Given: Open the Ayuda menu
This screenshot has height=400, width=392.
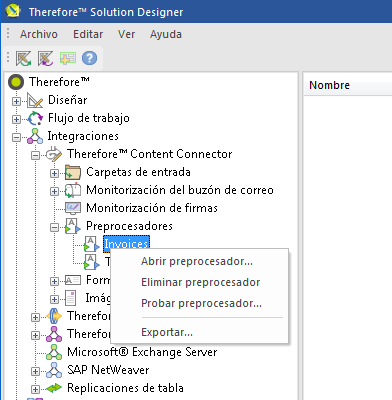Looking at the screenshot, I should pos(166,34).
